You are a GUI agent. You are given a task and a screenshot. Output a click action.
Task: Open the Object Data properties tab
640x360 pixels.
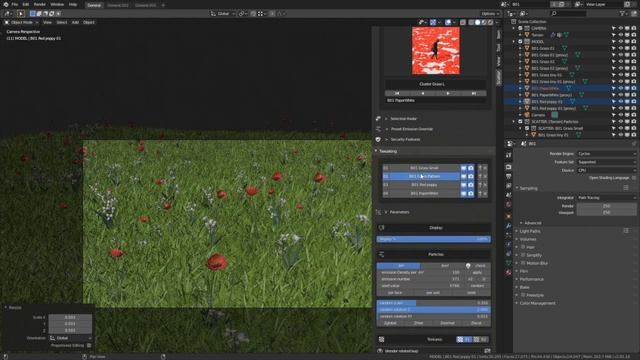(508, 263)
